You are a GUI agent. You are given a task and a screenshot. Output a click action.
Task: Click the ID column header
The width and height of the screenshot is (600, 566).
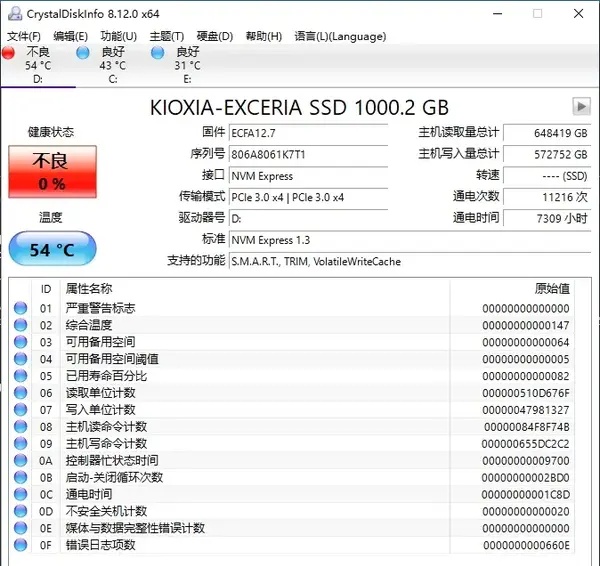[x=46, y=289]
